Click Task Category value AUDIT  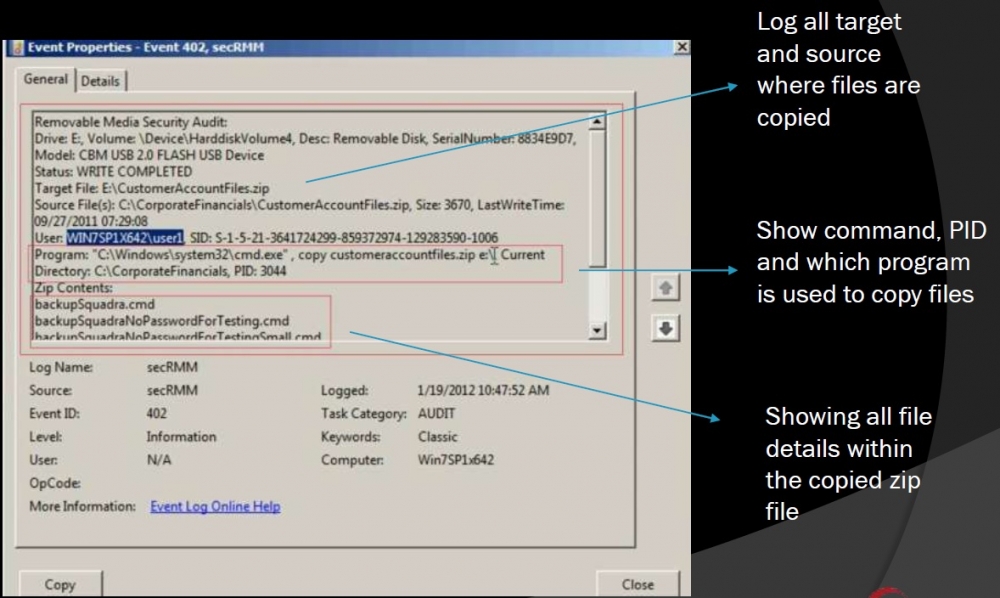point(436,414)
